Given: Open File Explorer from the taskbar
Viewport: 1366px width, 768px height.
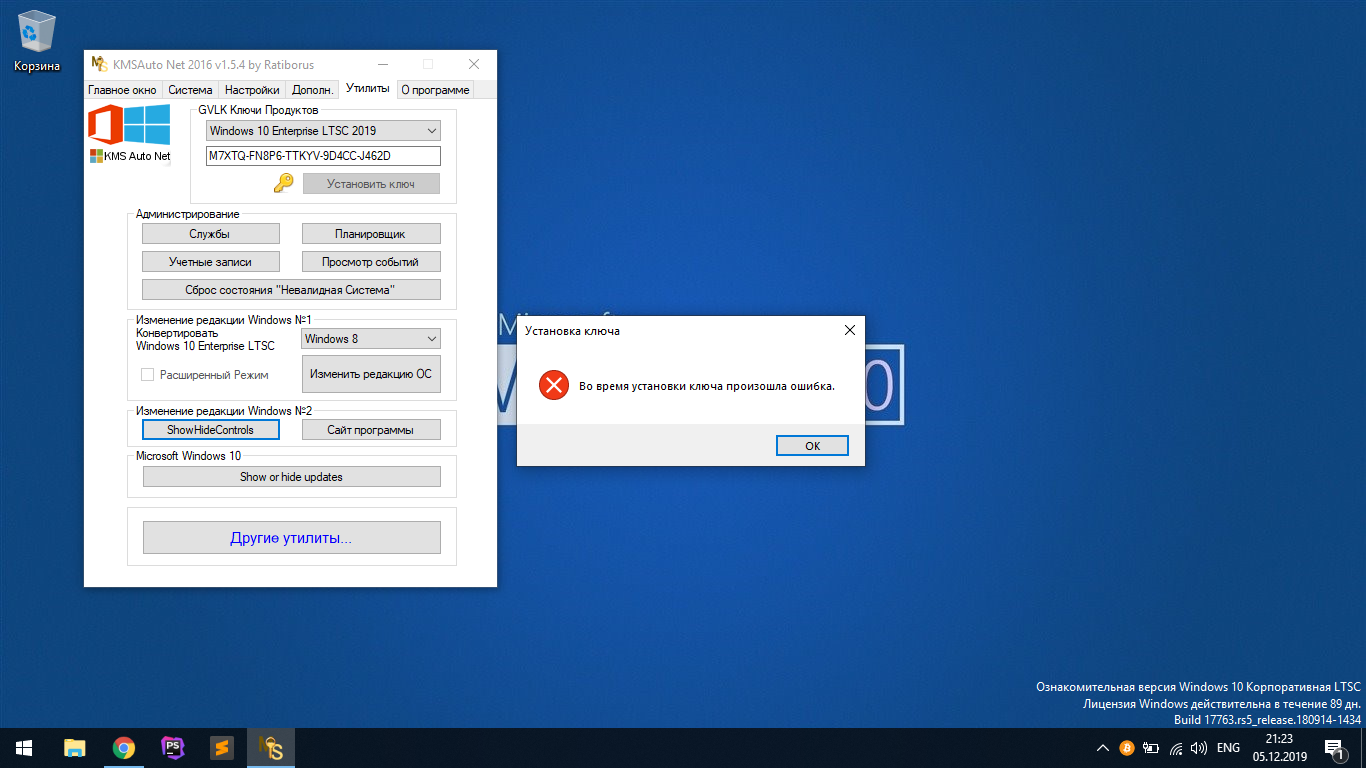Looking at the screenshot, I should (75, 748).
